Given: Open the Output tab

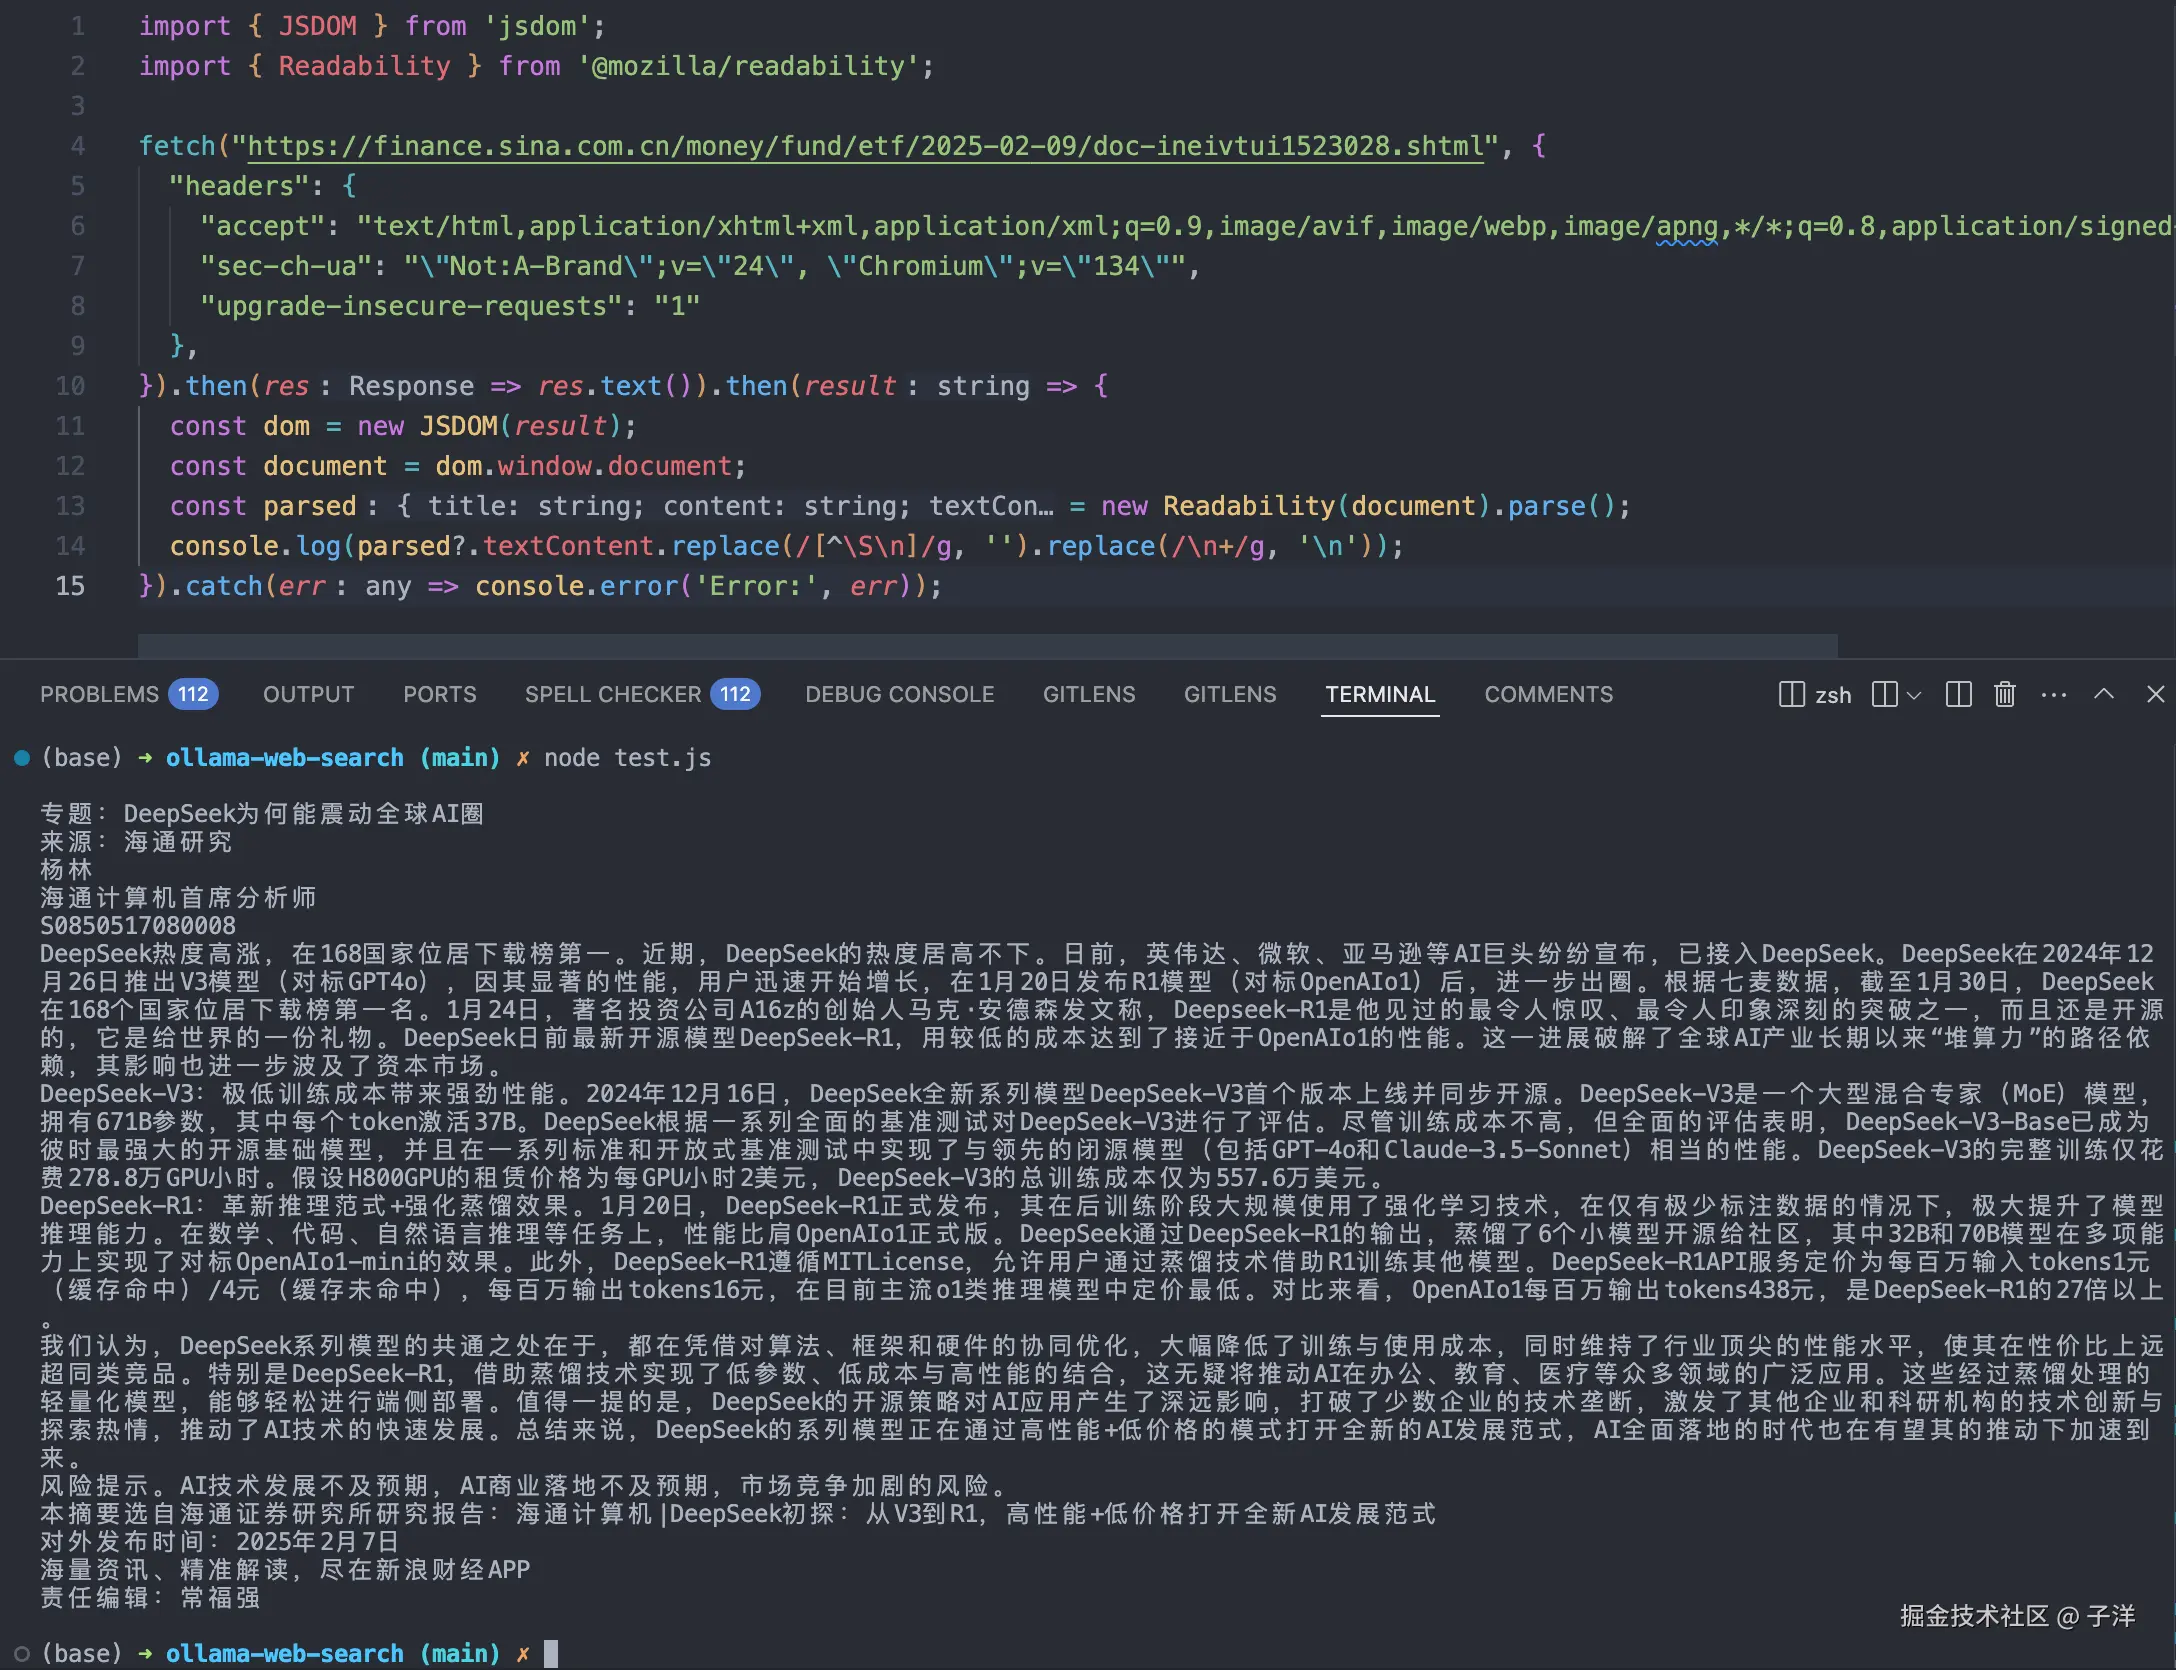Looking at the screenshot, I should [308, 694].
